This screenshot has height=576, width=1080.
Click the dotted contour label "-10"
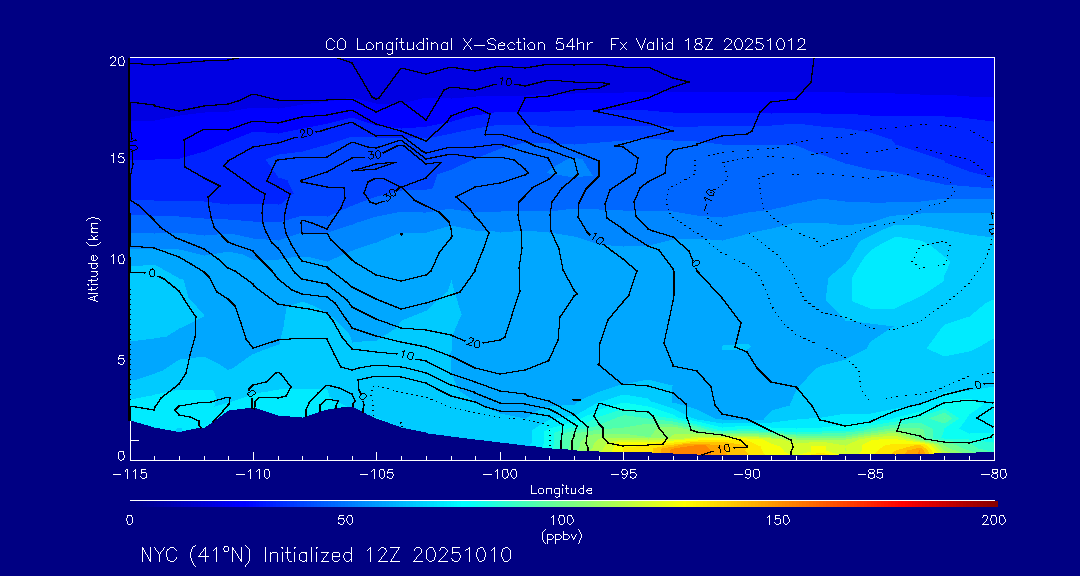coord(708,198)
